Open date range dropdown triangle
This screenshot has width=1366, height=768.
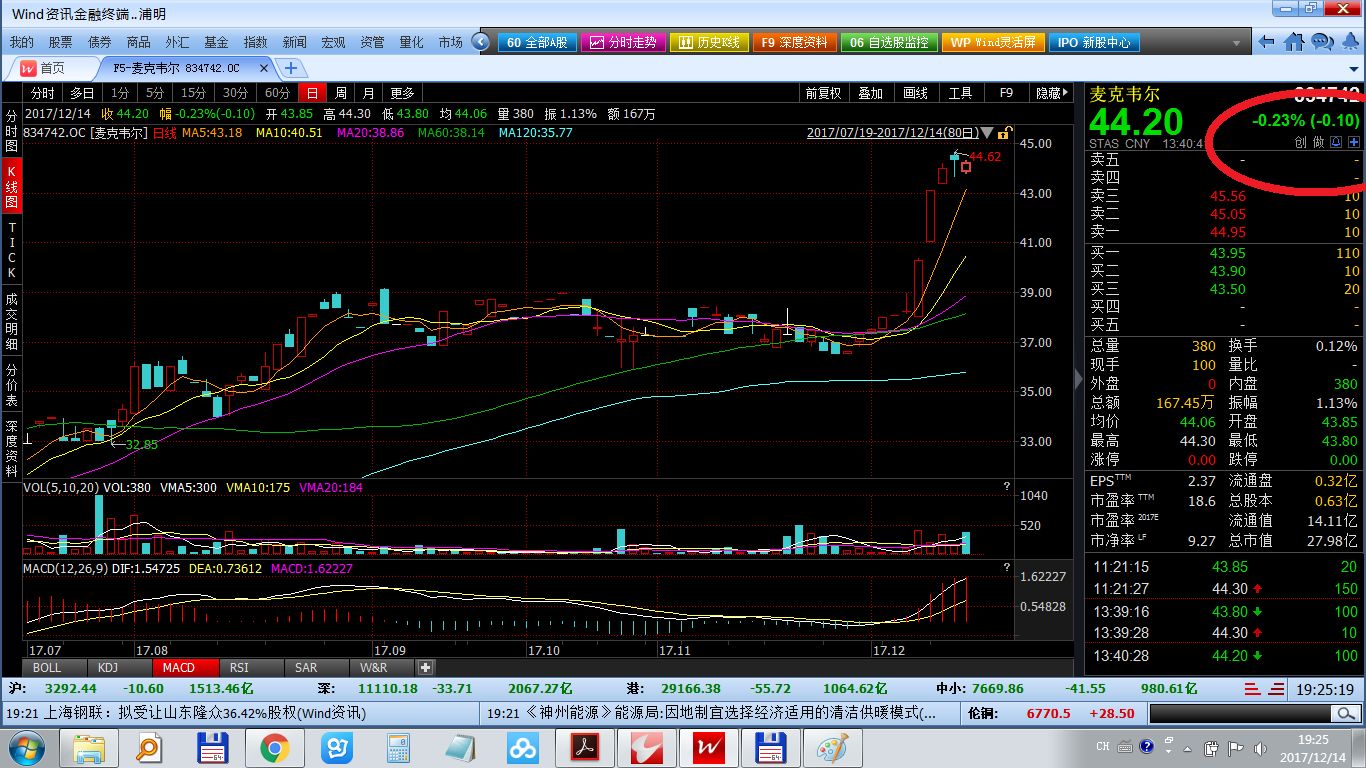(x=988, y=133)
